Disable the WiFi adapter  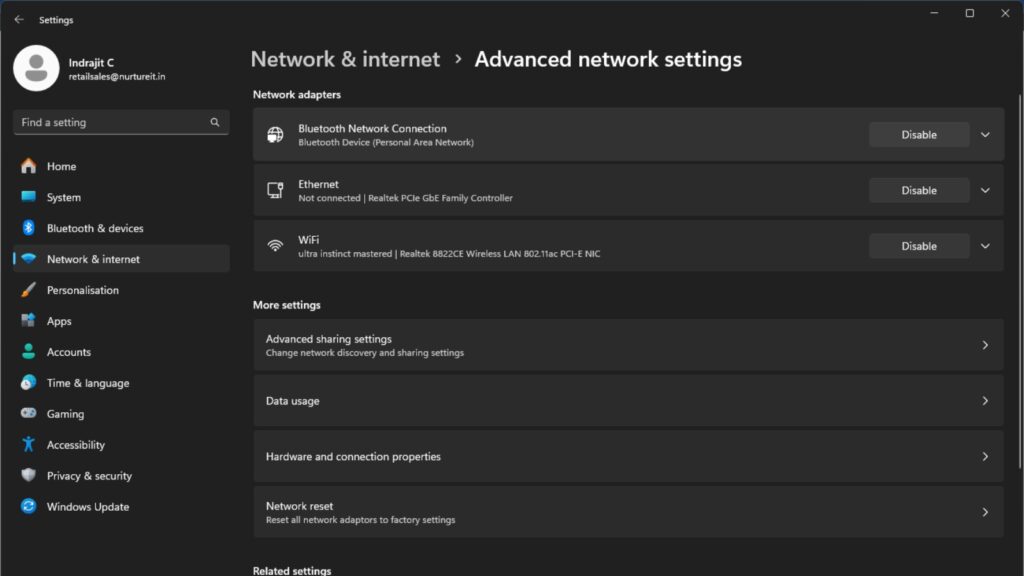tap(918, 246)
